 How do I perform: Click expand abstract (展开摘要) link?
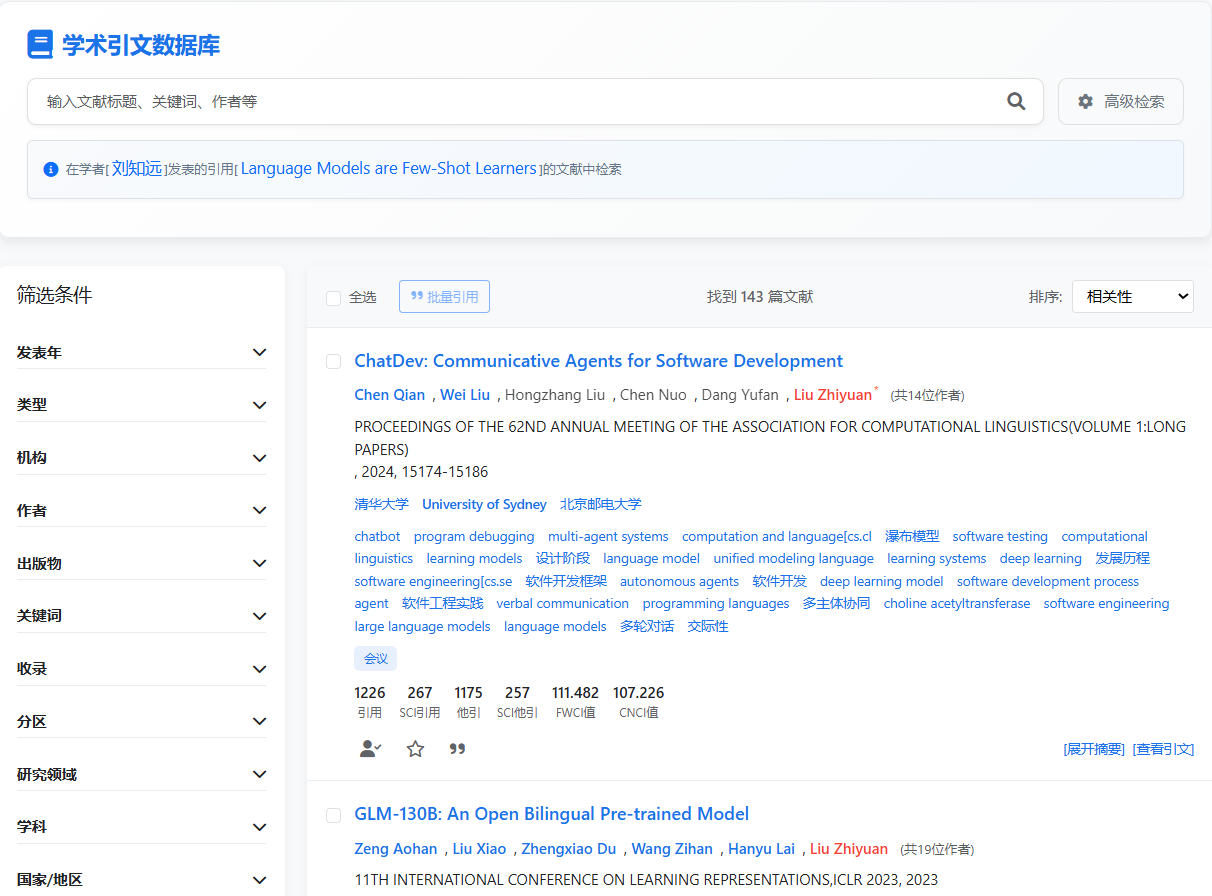[x=1093, y=749]
